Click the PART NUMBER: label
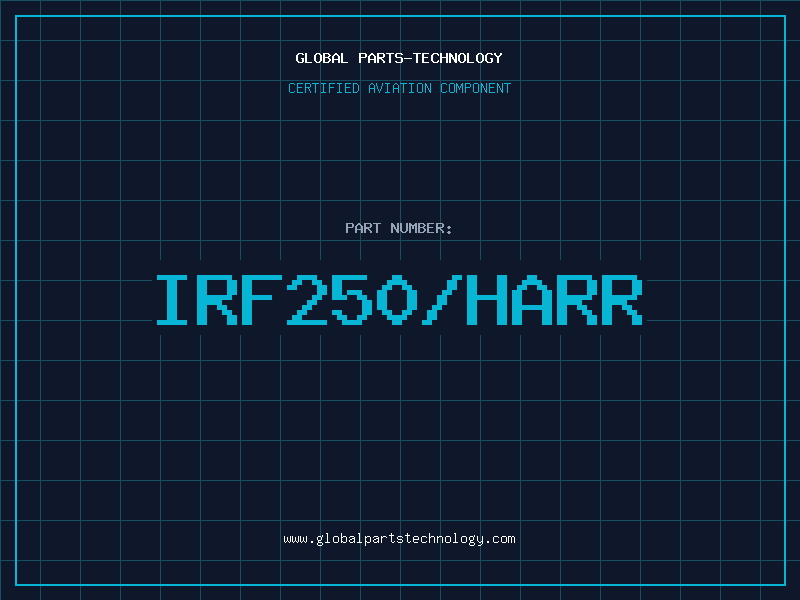 click(x=399, y=228)
